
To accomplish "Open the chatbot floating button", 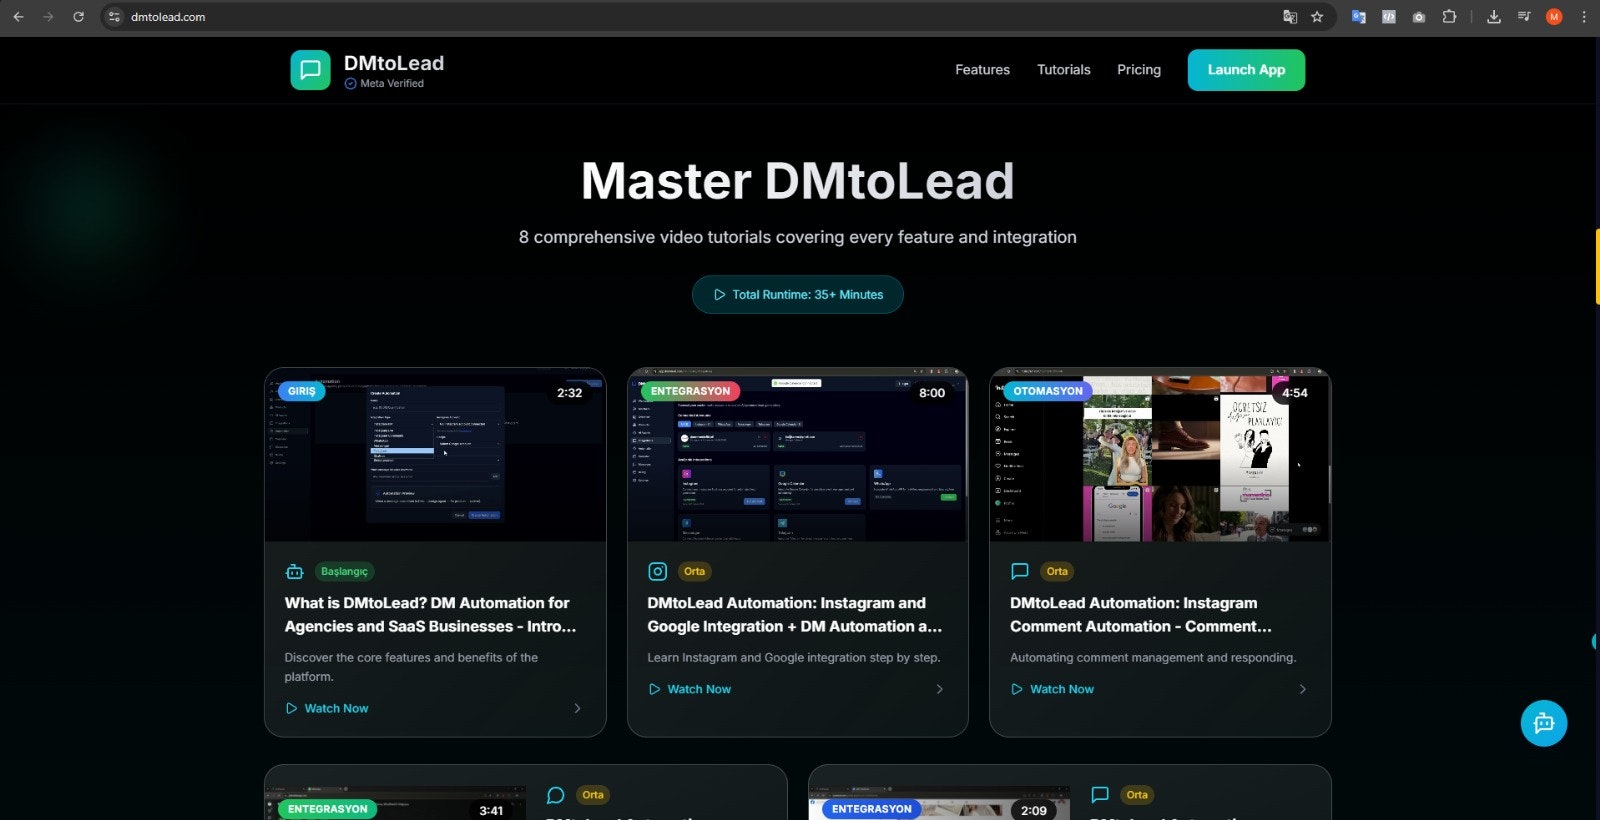I will [1544, 723].
